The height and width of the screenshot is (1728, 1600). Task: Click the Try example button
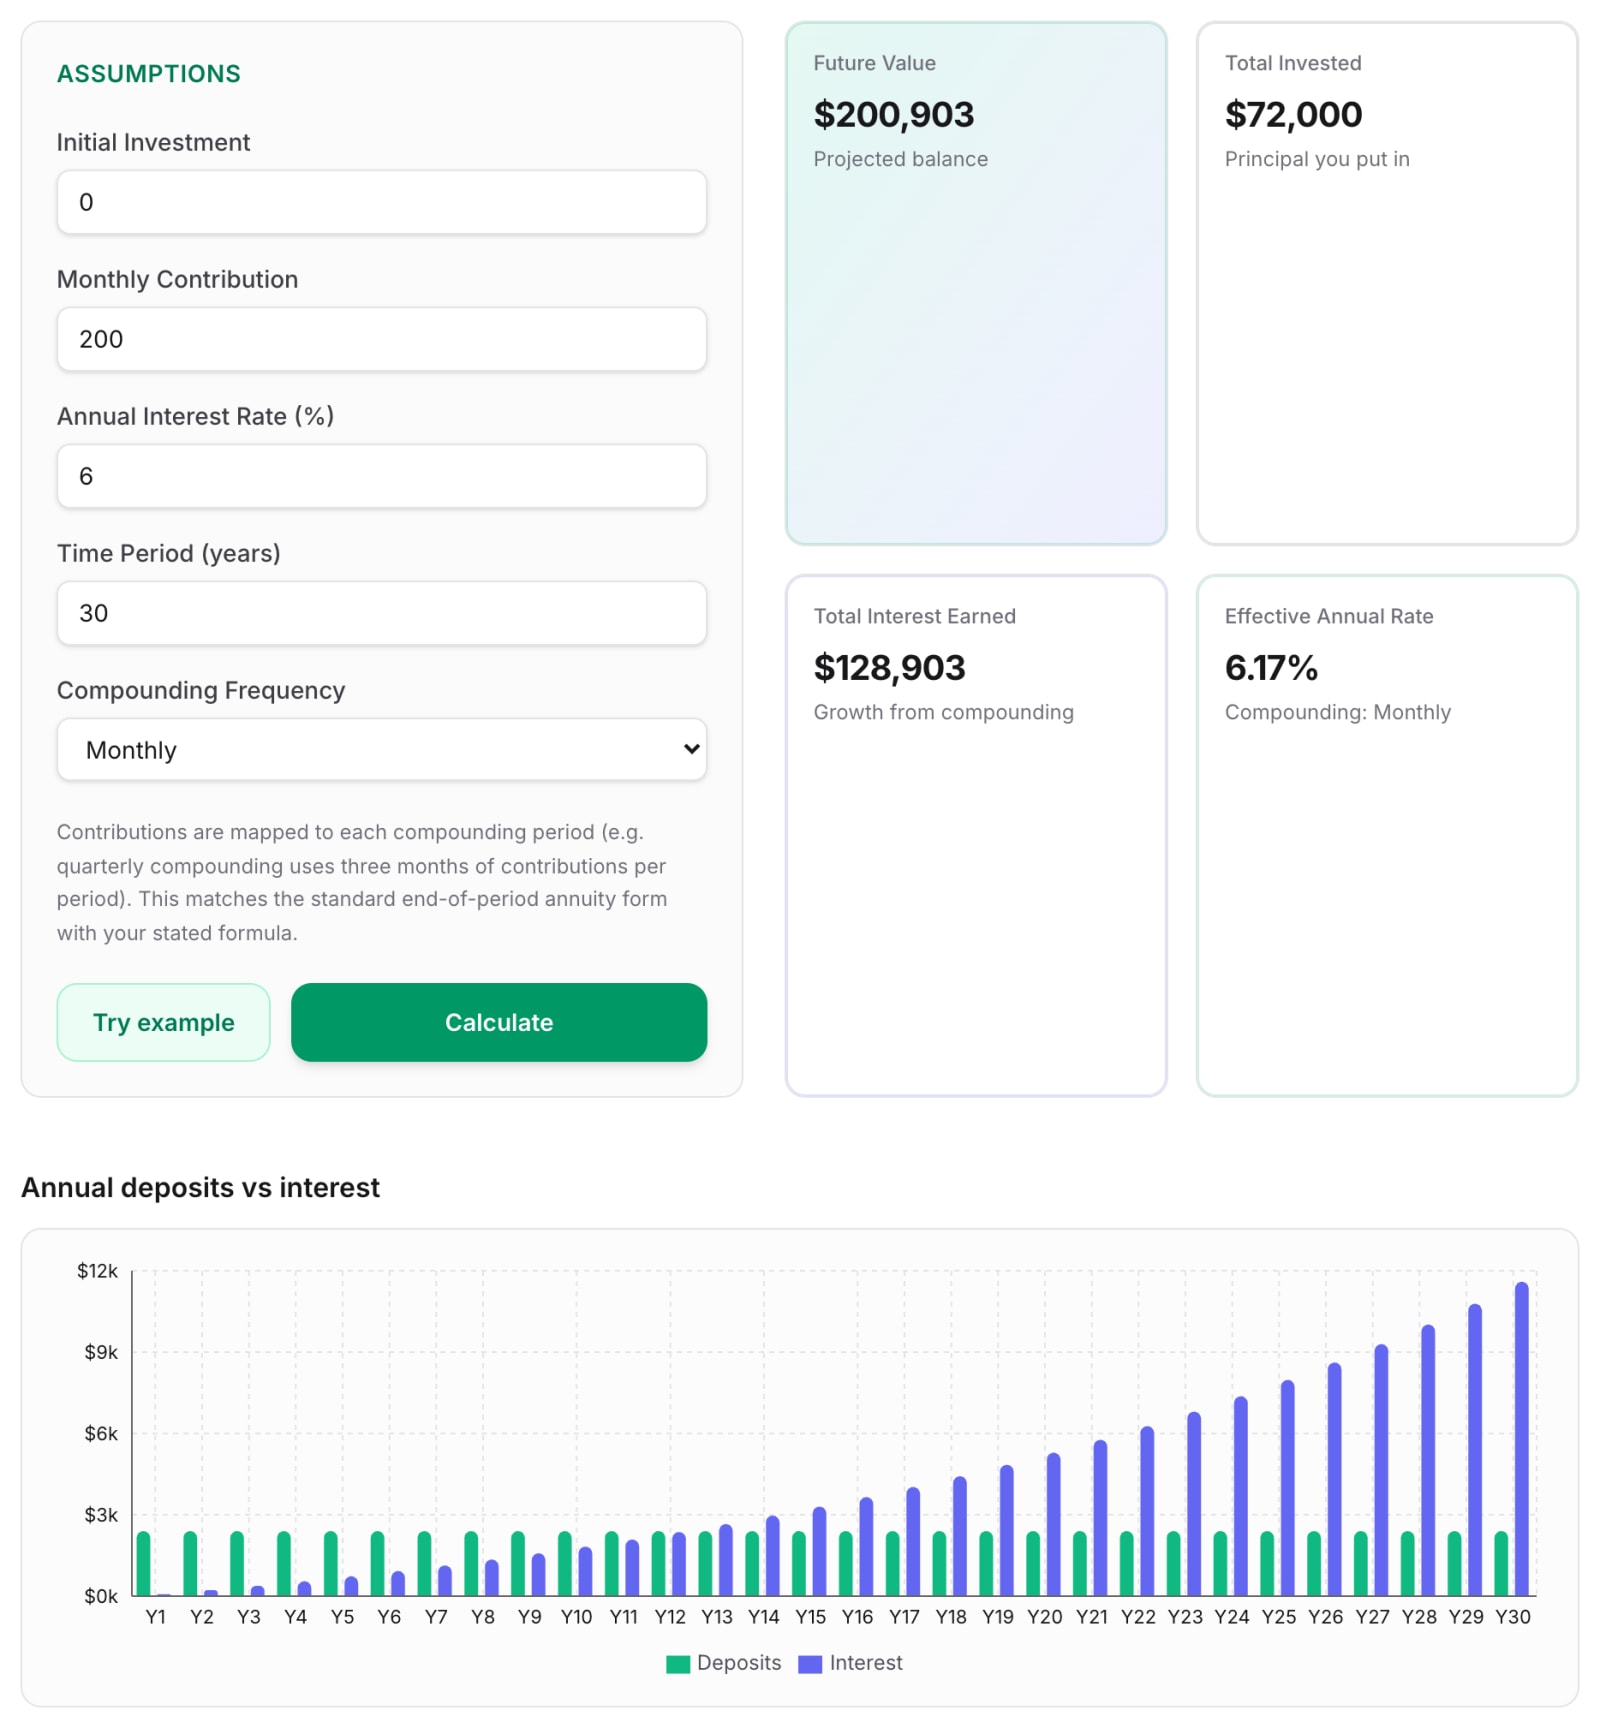163,1022
